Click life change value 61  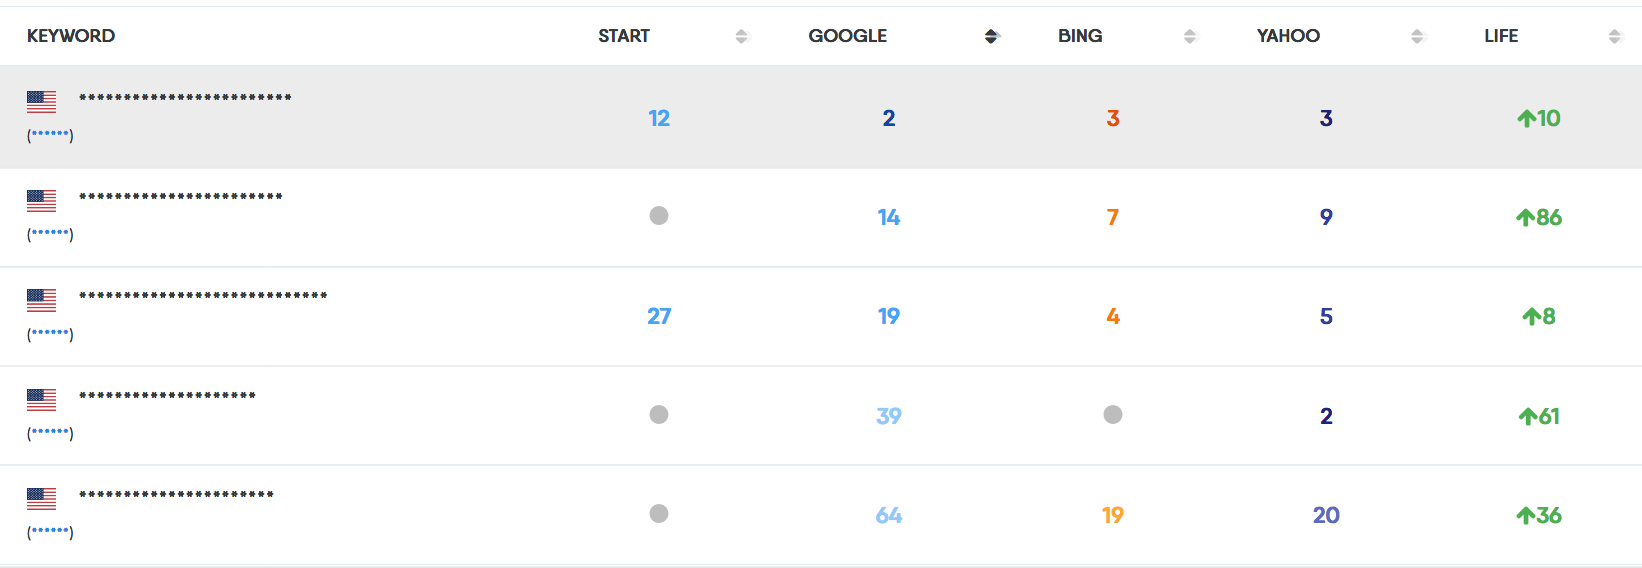click(1549, 417)
